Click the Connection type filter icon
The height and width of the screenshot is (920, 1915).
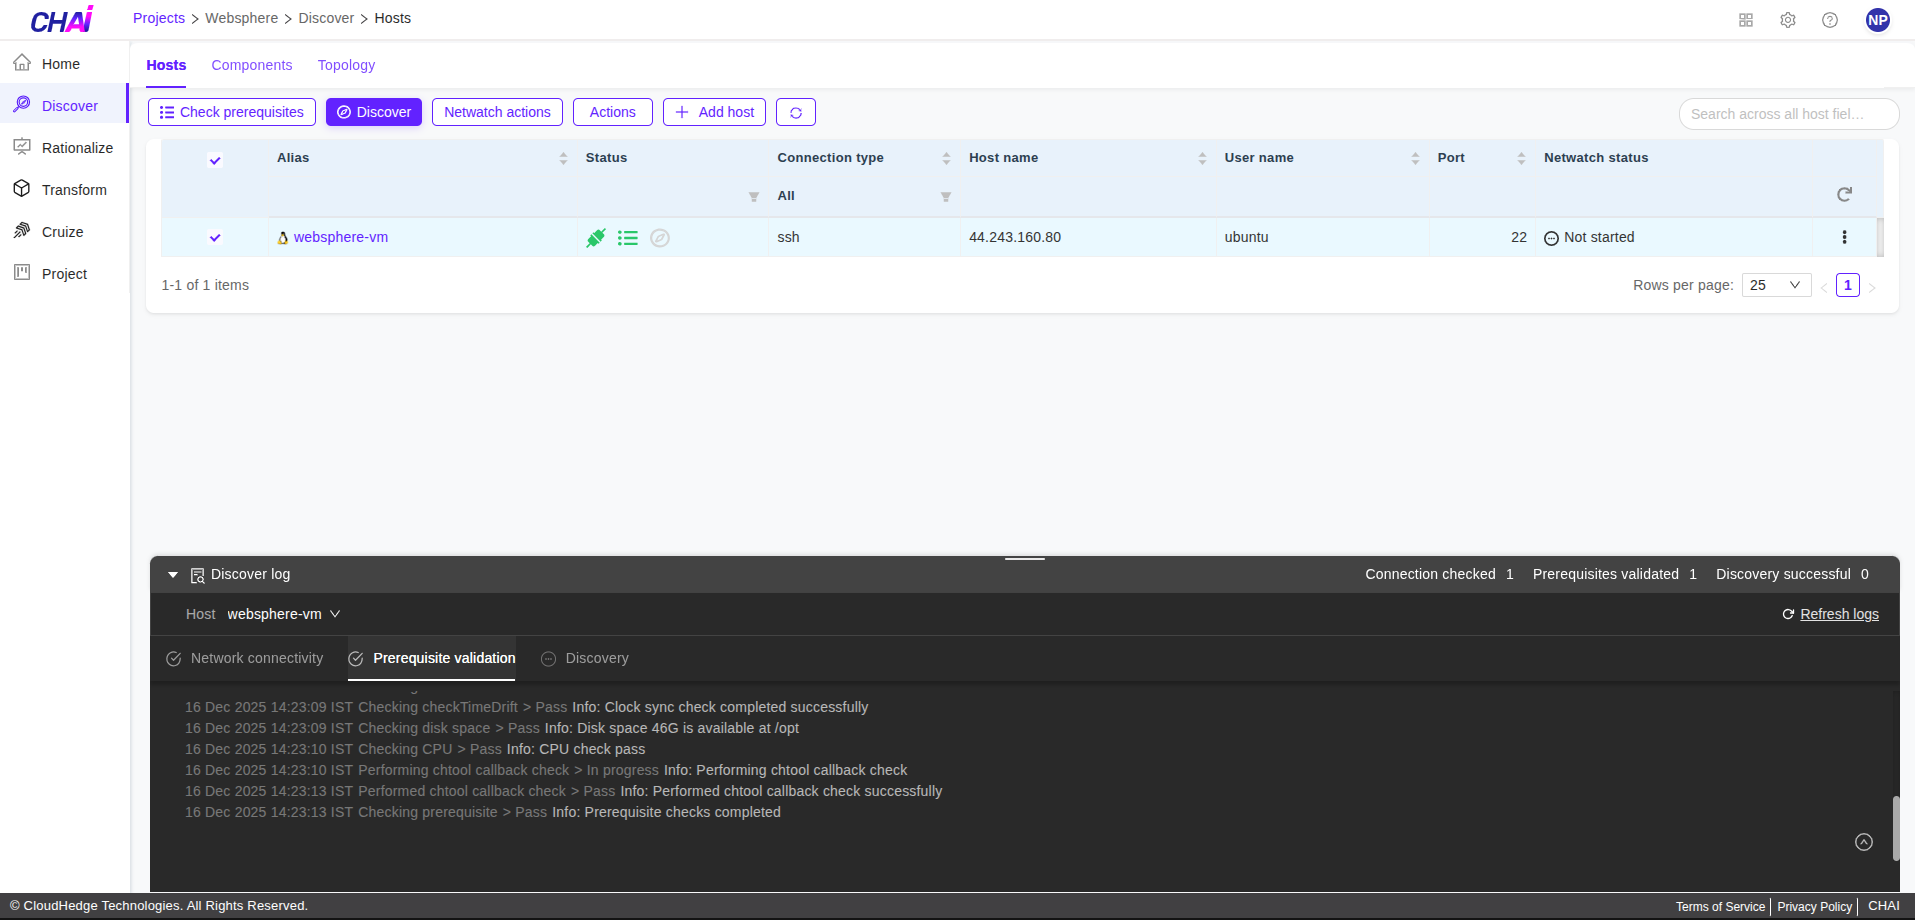[x=946, y=197]
